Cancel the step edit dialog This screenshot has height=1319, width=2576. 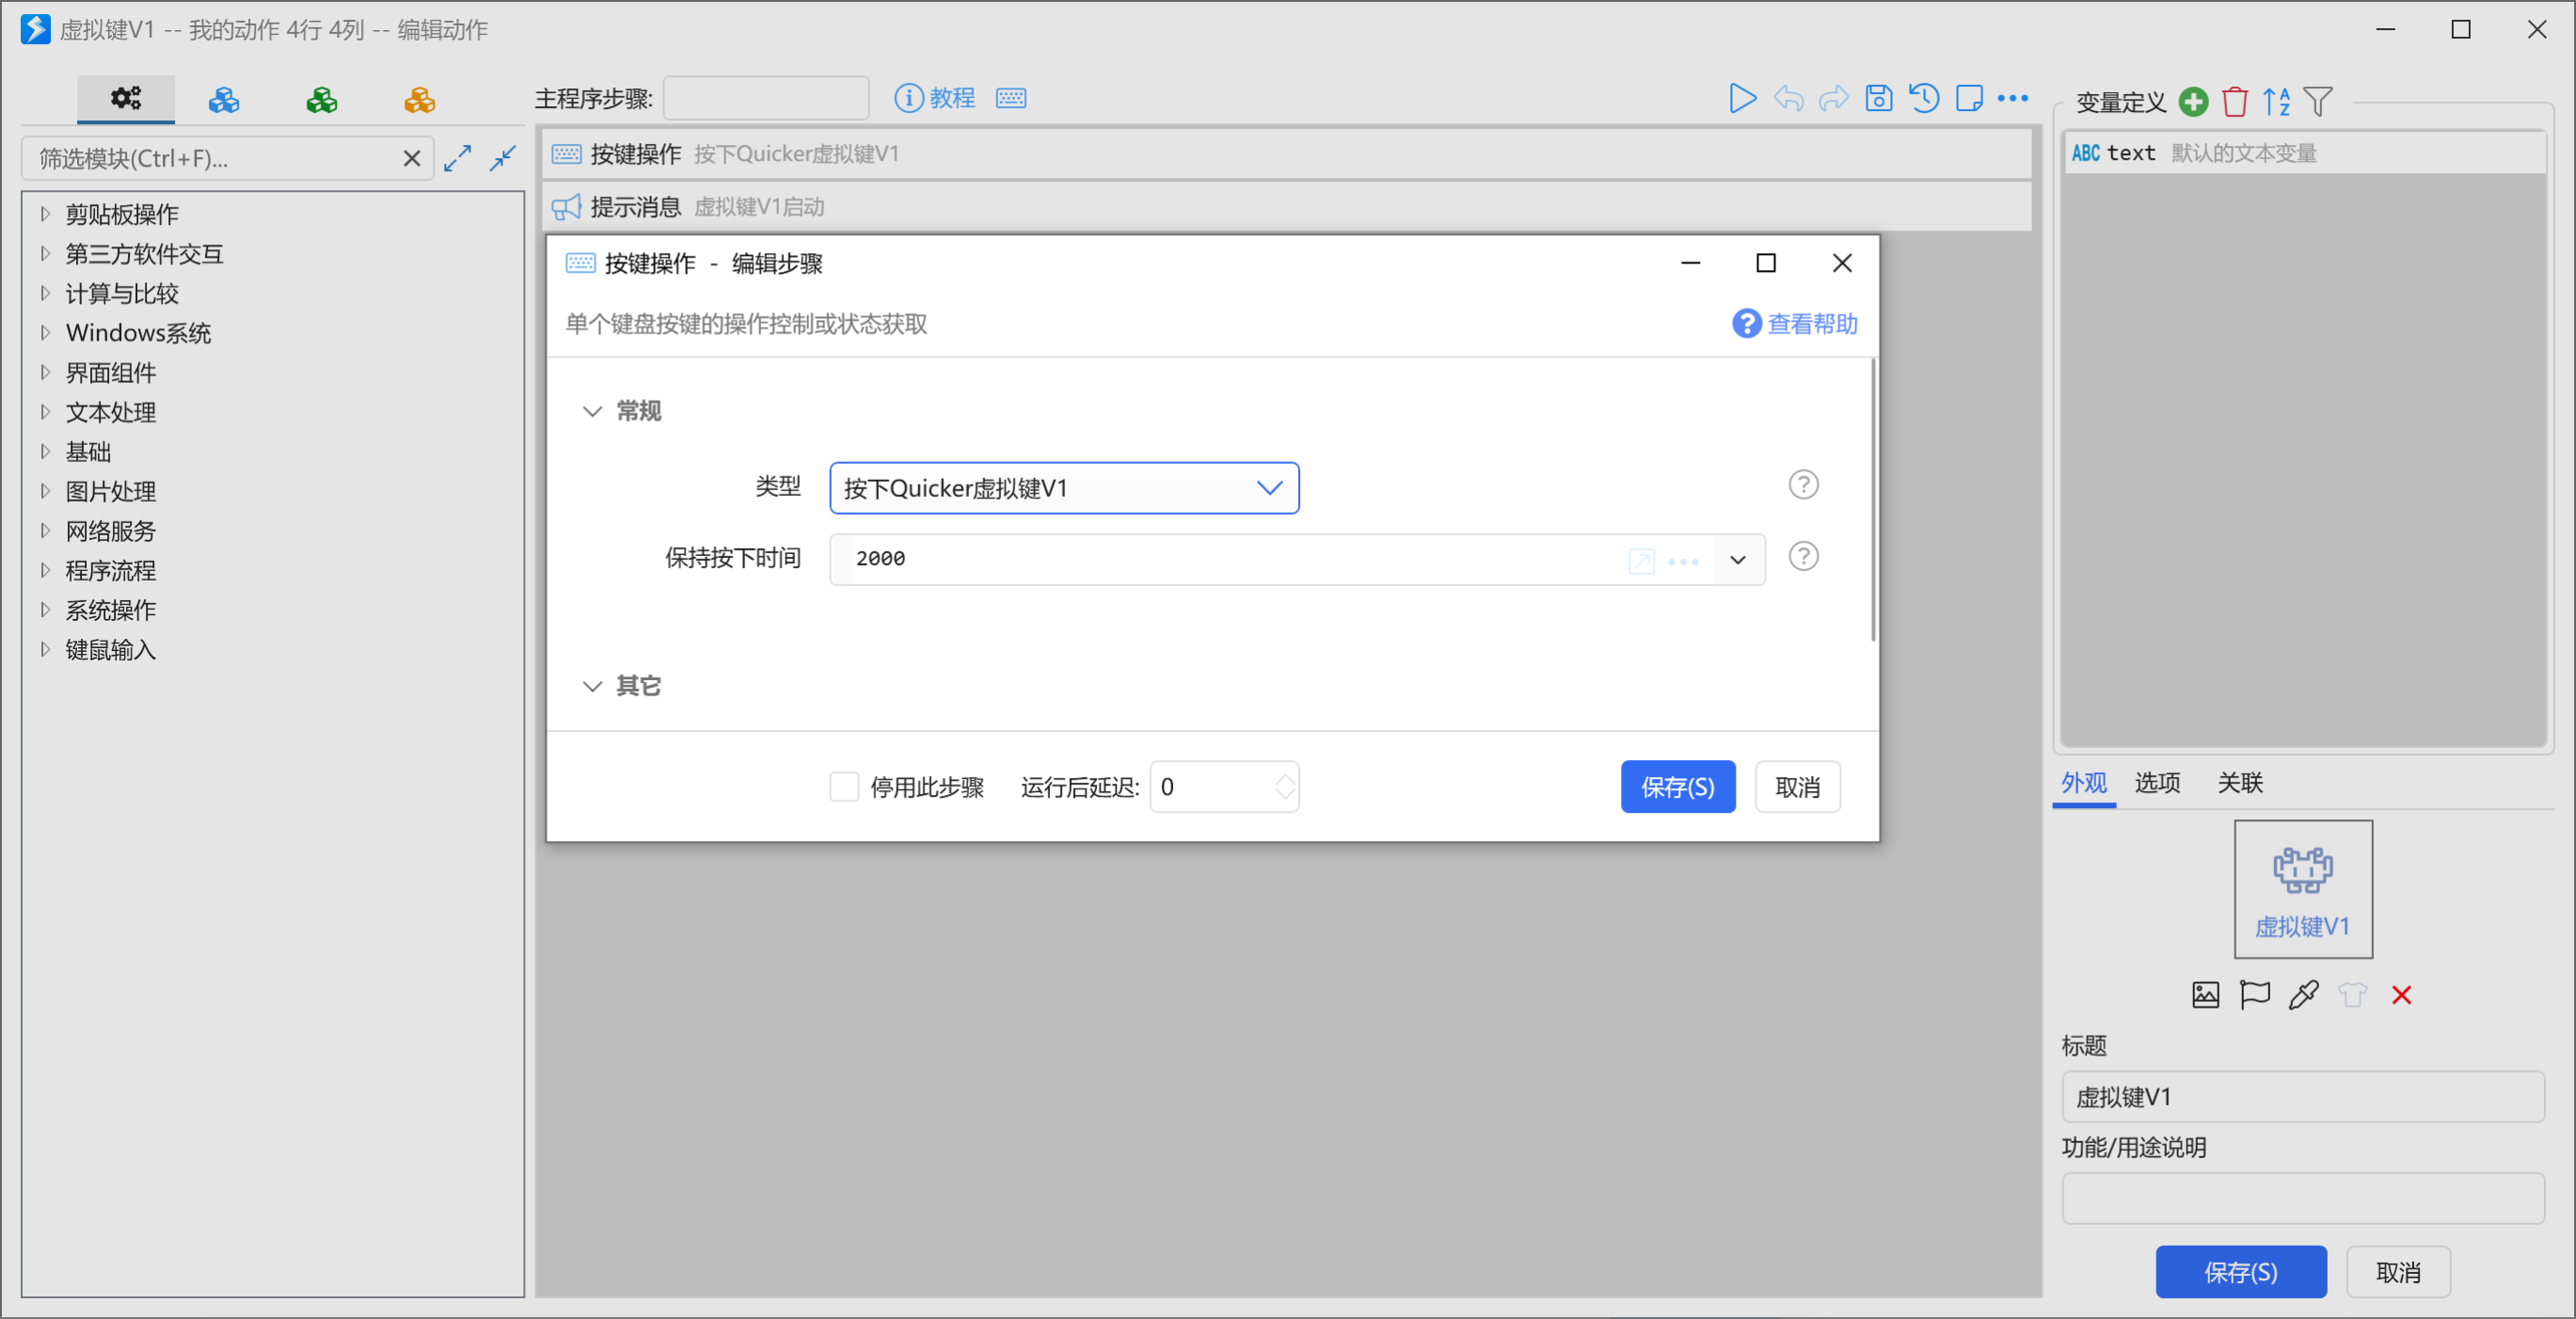[x=1797, y=787]
